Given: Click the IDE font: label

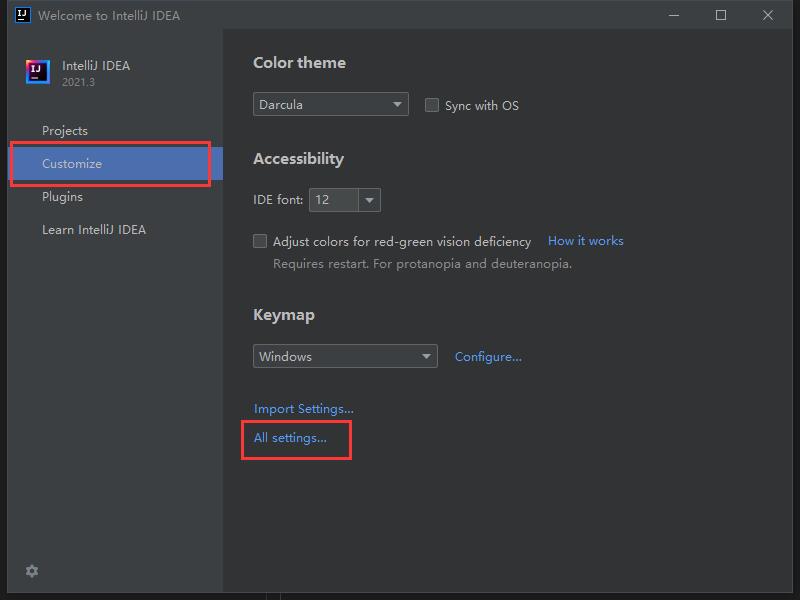Looking at the screenshot, I should pyautogui.click(x=278, y=200).
